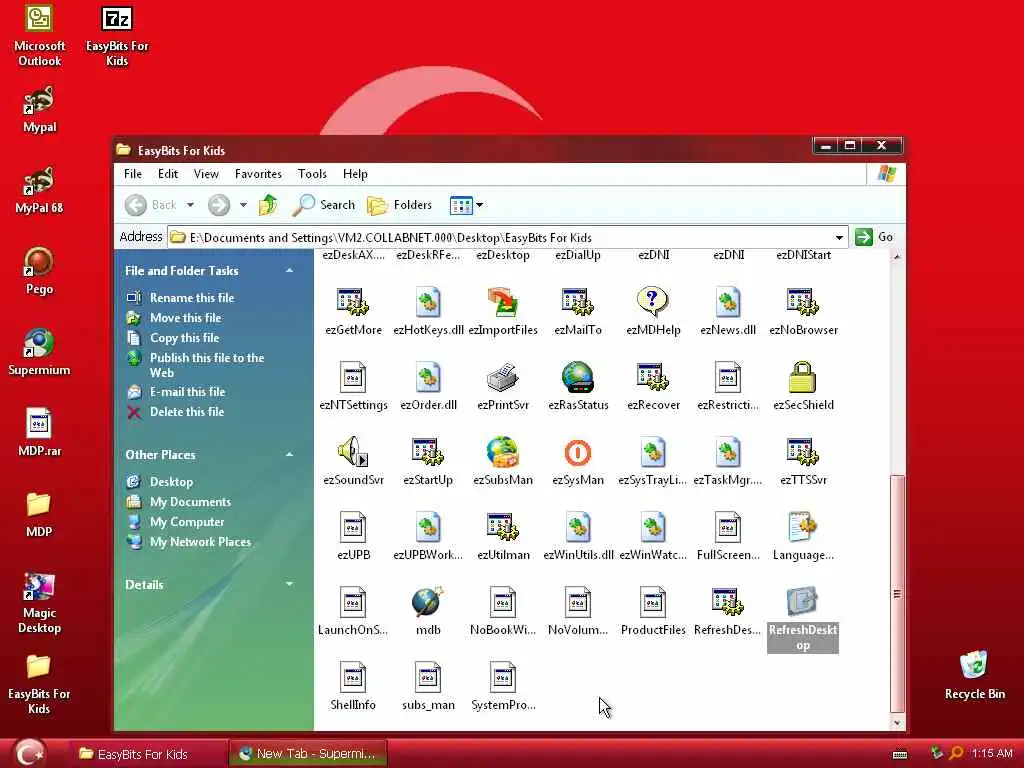Open the Help menu
The width and height of the screenshot is (1024, 768).
click(355, 174)
